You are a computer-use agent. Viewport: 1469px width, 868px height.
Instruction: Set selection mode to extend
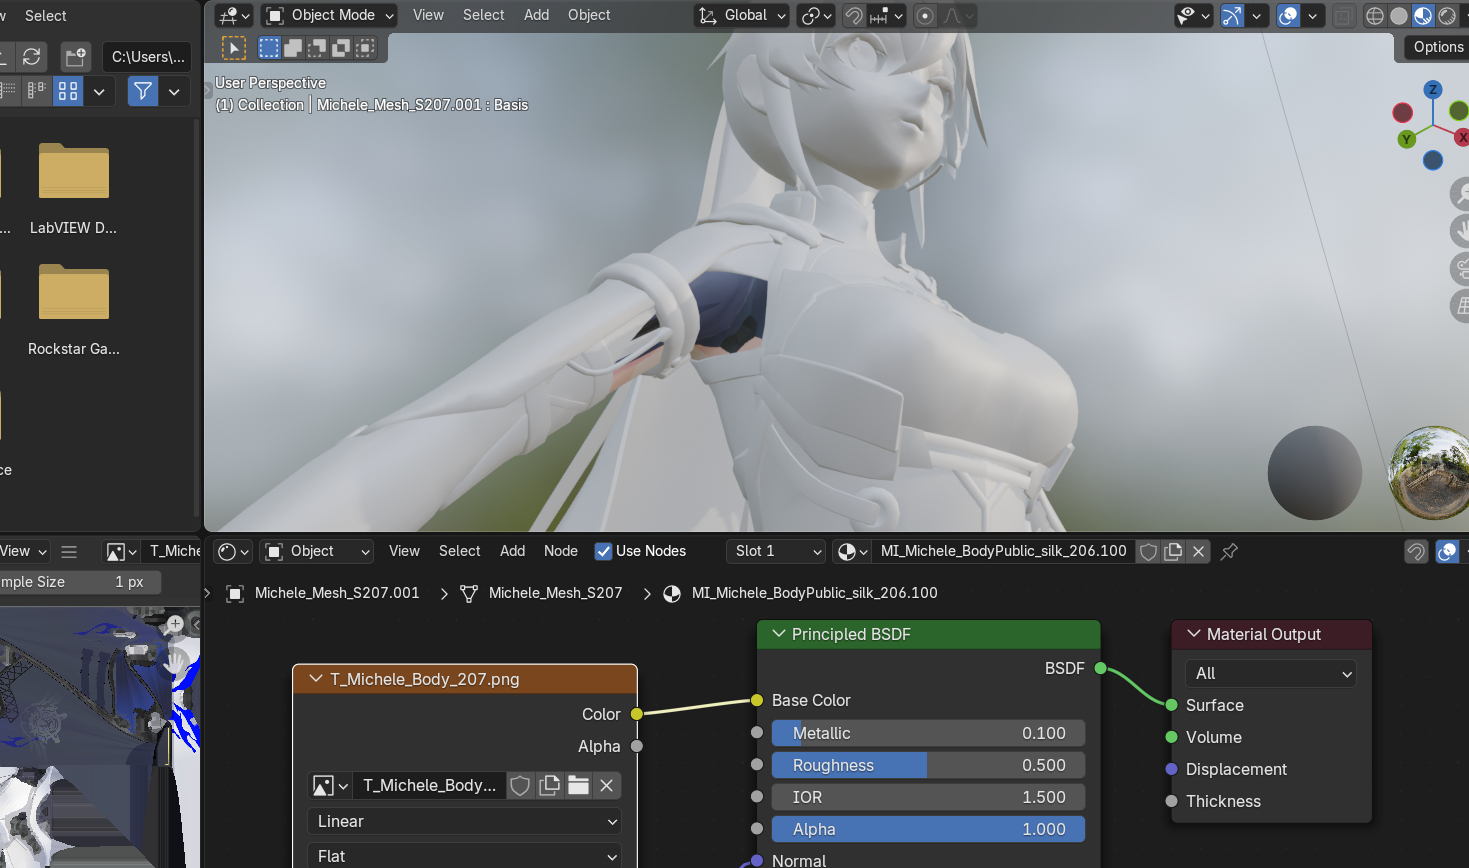coord(293,48)
